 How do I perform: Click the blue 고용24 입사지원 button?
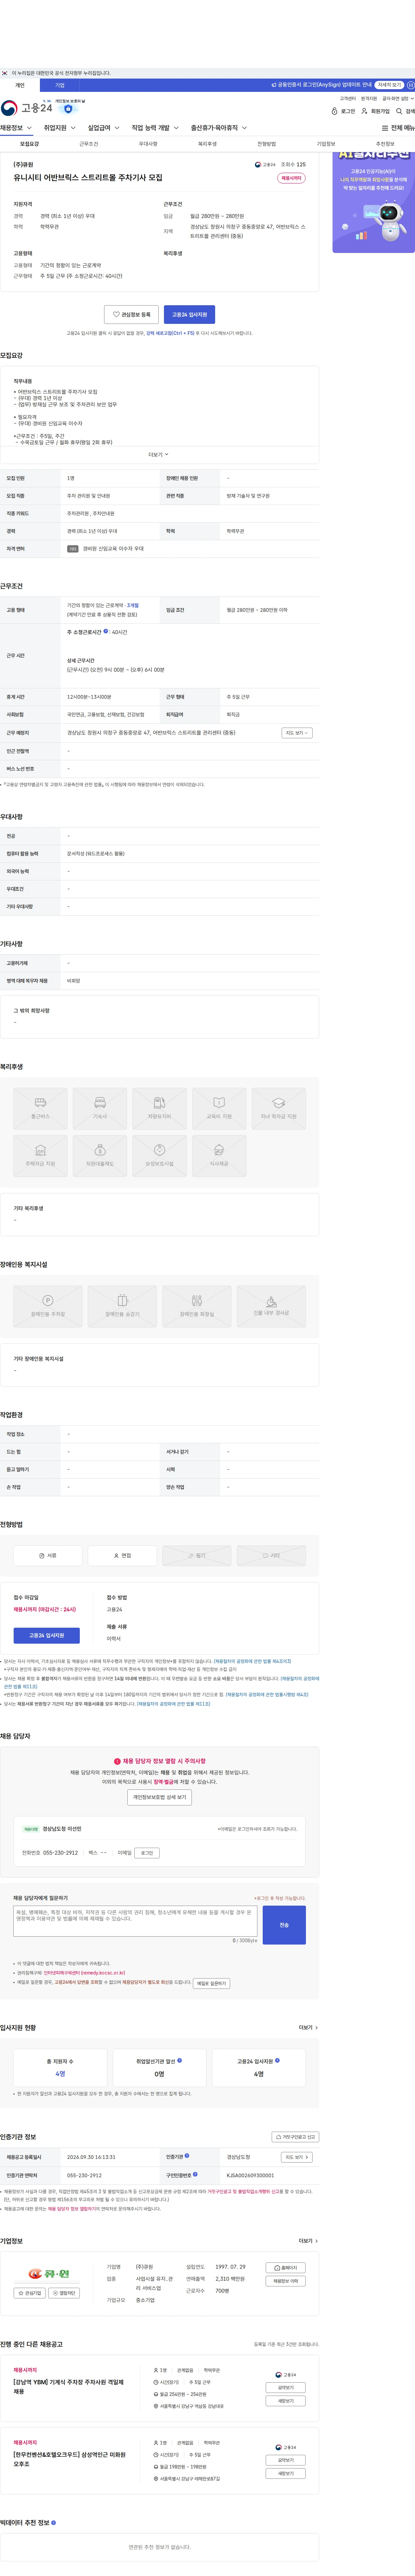[x=189, y=314]
